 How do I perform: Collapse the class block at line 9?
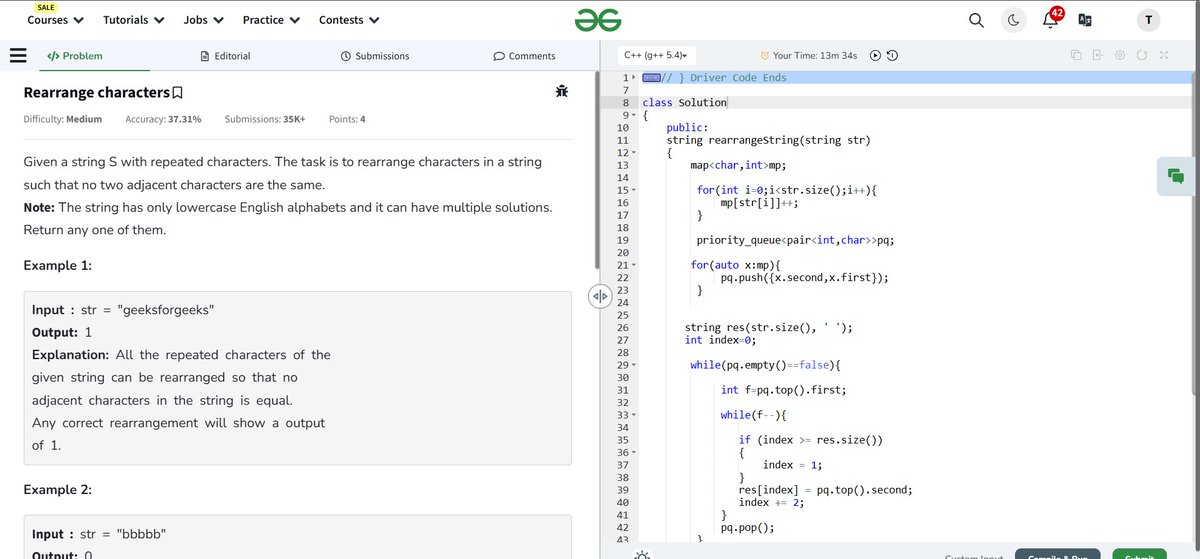pos(633,115)
